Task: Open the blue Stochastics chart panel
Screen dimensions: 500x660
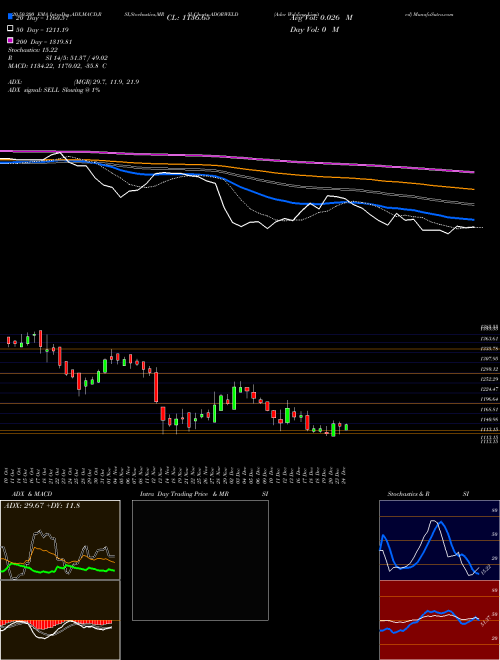Action: 439,540
